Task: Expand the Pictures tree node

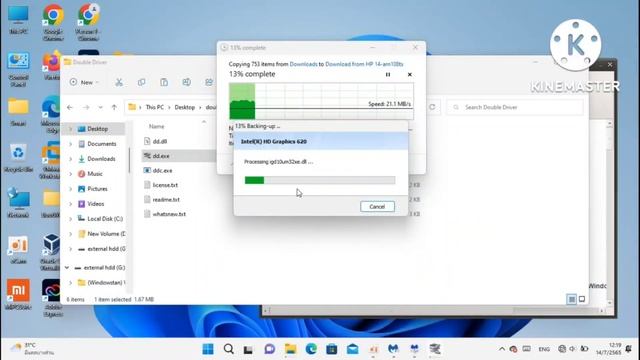Action: tap(70, 189)
